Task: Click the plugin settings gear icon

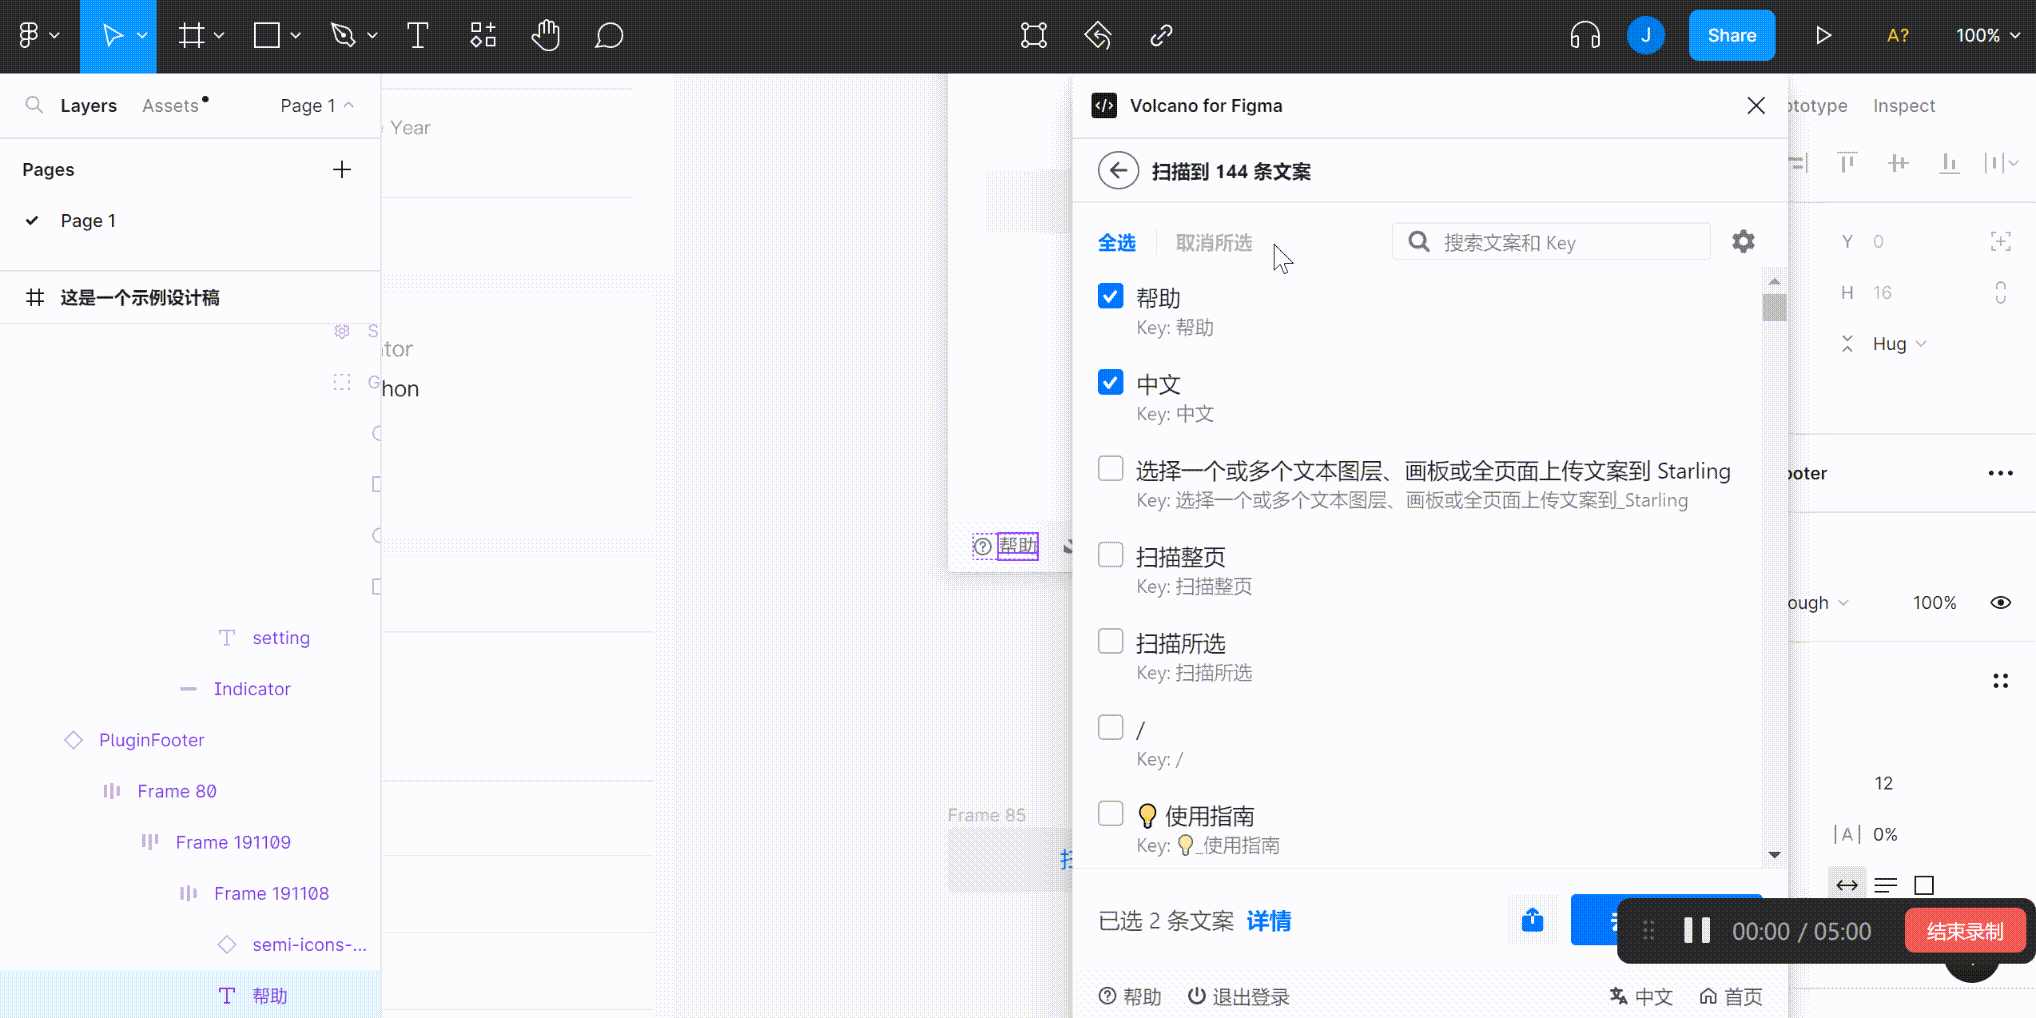Action: (1743, 242)
